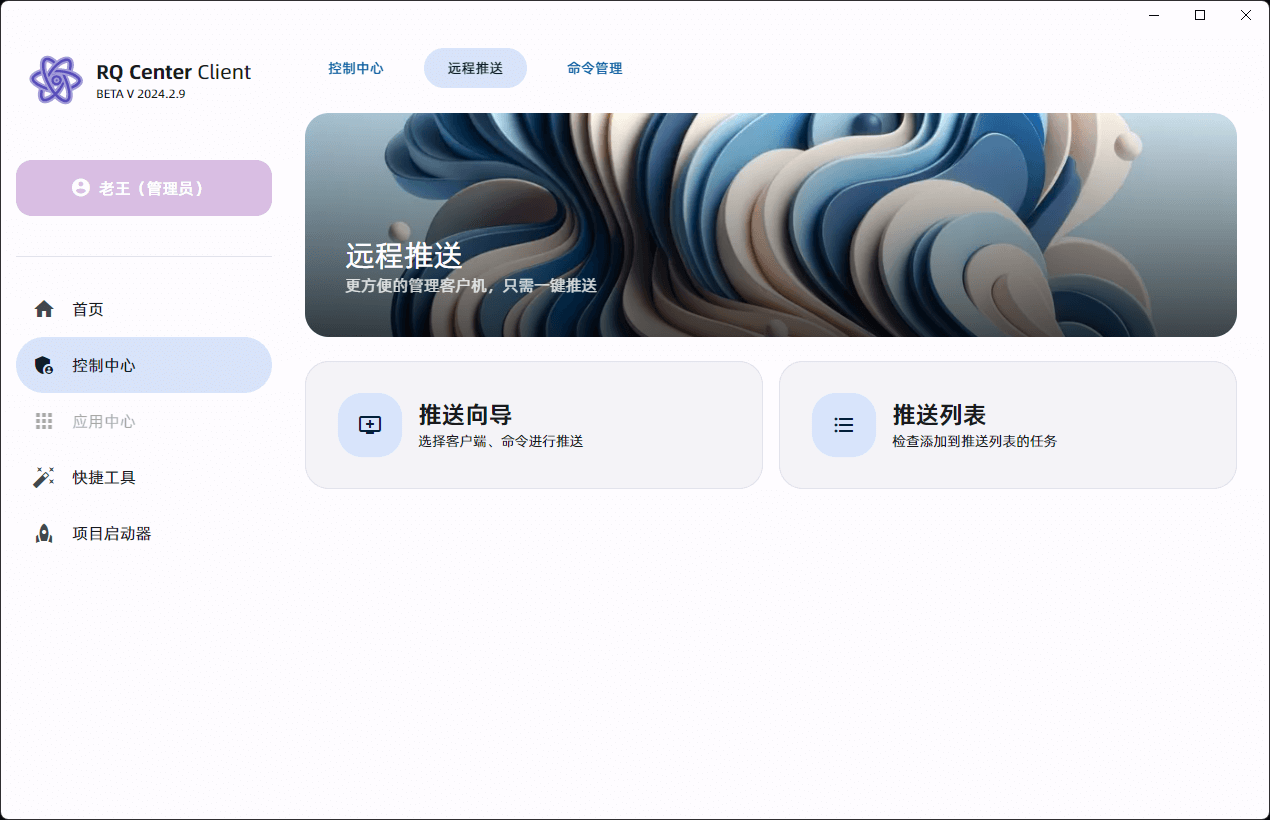Open the 命令管理 tab

point(594,68)
